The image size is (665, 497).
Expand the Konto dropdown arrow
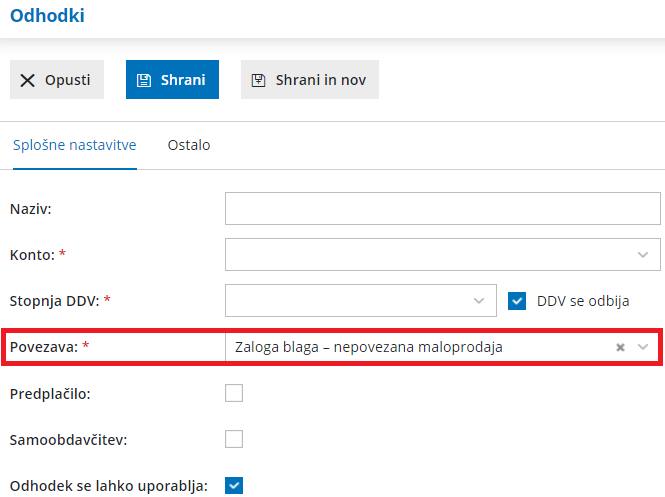643,255
